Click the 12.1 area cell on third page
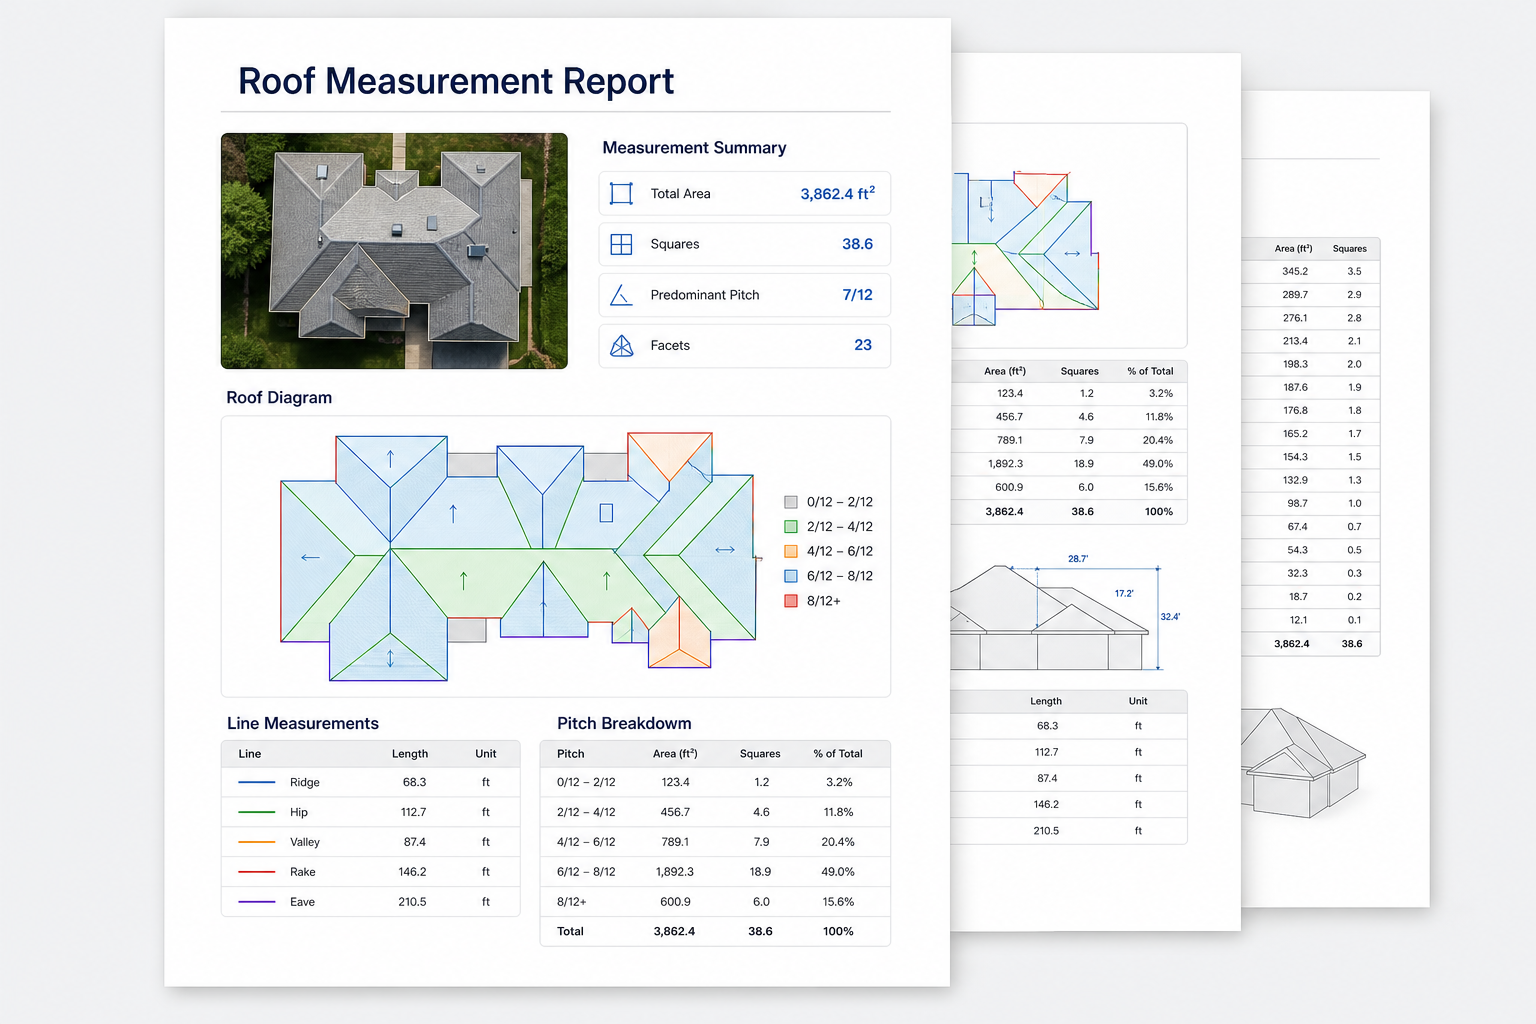Image resolution: width=1536 pixels, height=1024 pixels. [1298, 620]
